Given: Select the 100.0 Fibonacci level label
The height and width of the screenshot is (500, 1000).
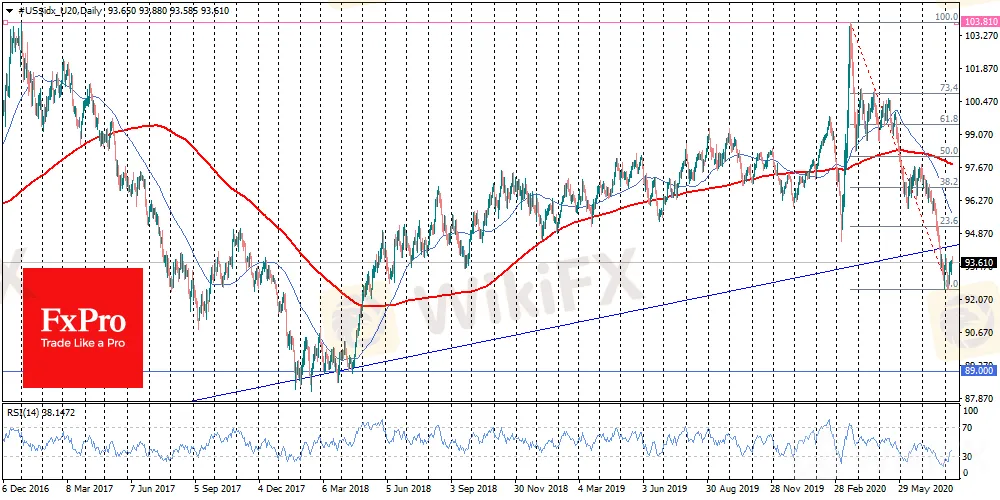Looking at the screenshot, I should (945, 17).
